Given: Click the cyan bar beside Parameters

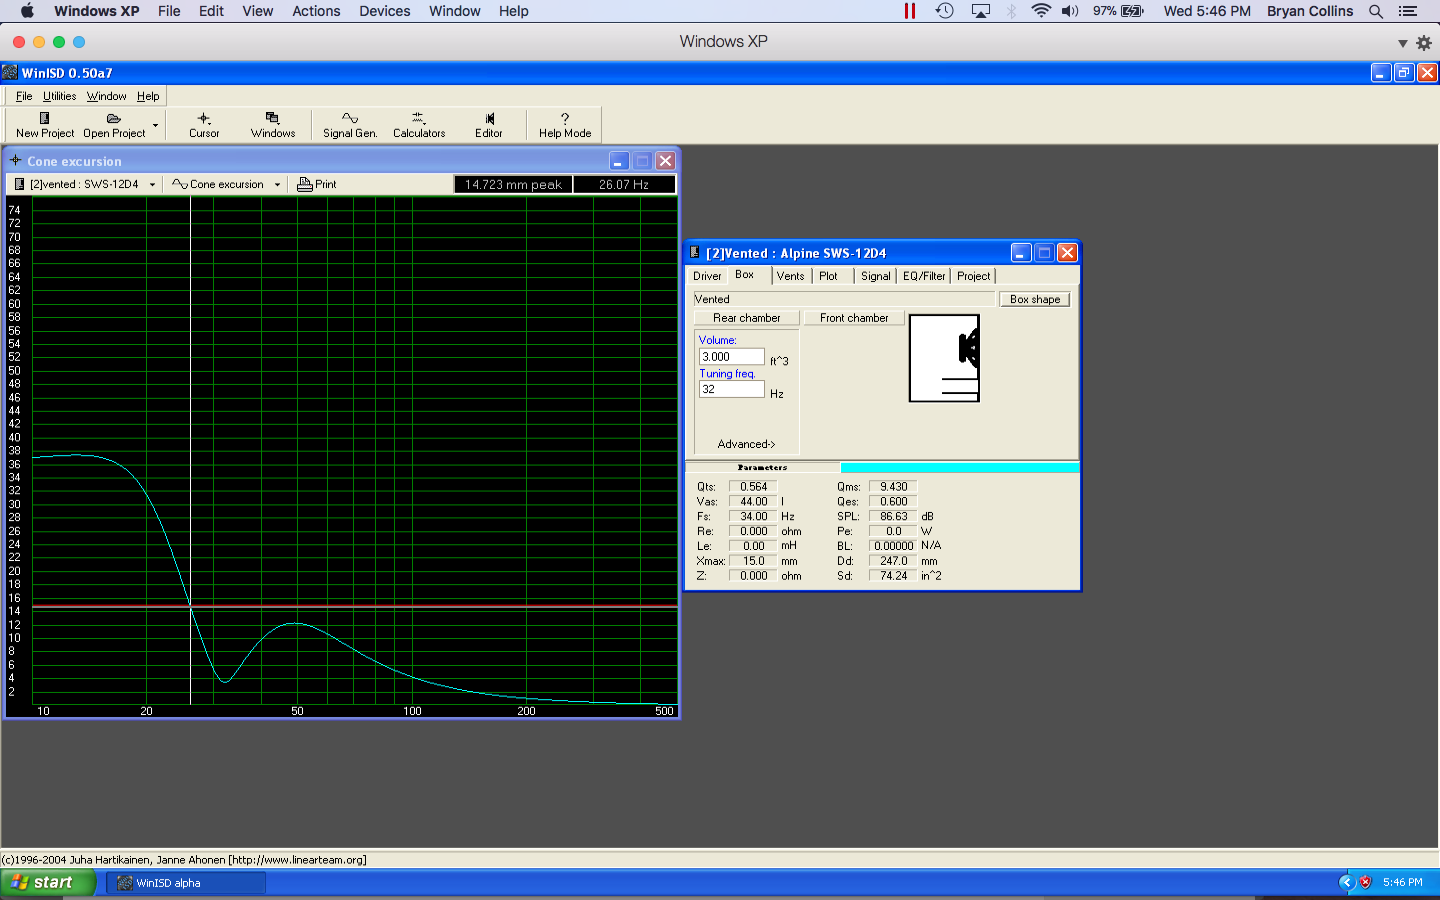Looking at the screenshot, I should tap(960, 467).
